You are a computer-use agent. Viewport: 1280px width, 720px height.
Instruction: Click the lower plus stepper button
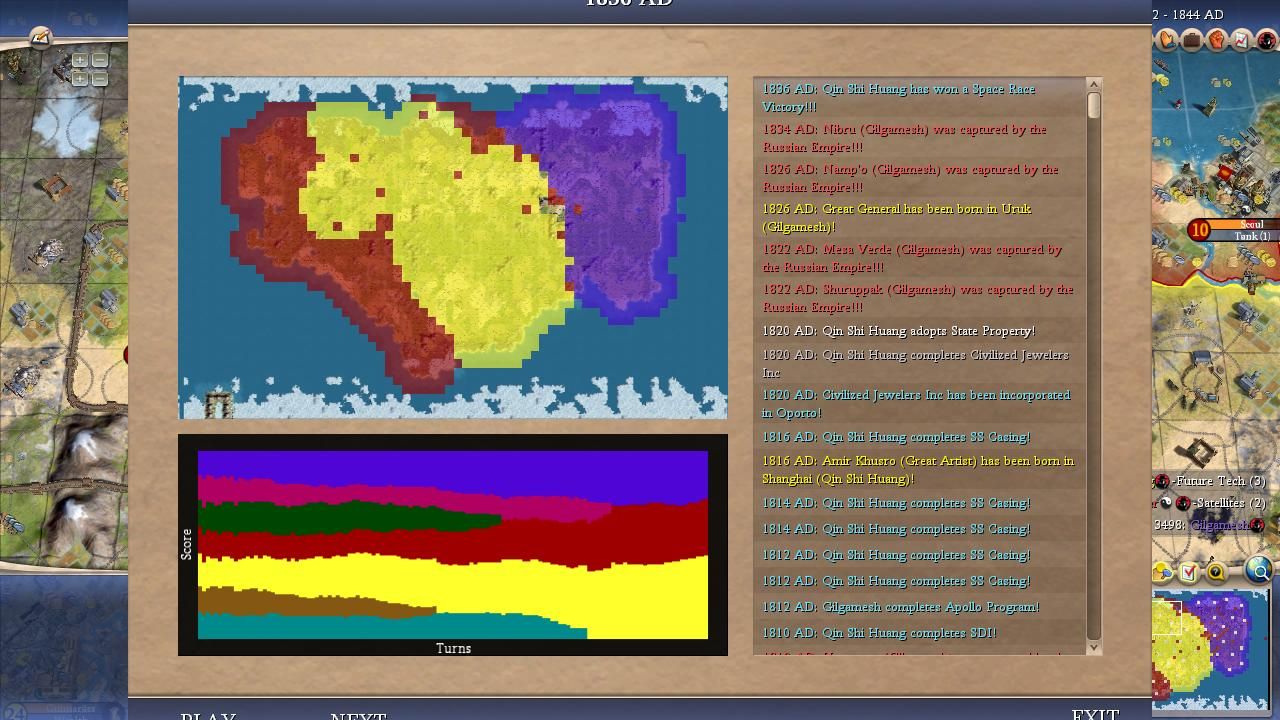[80, 78]
